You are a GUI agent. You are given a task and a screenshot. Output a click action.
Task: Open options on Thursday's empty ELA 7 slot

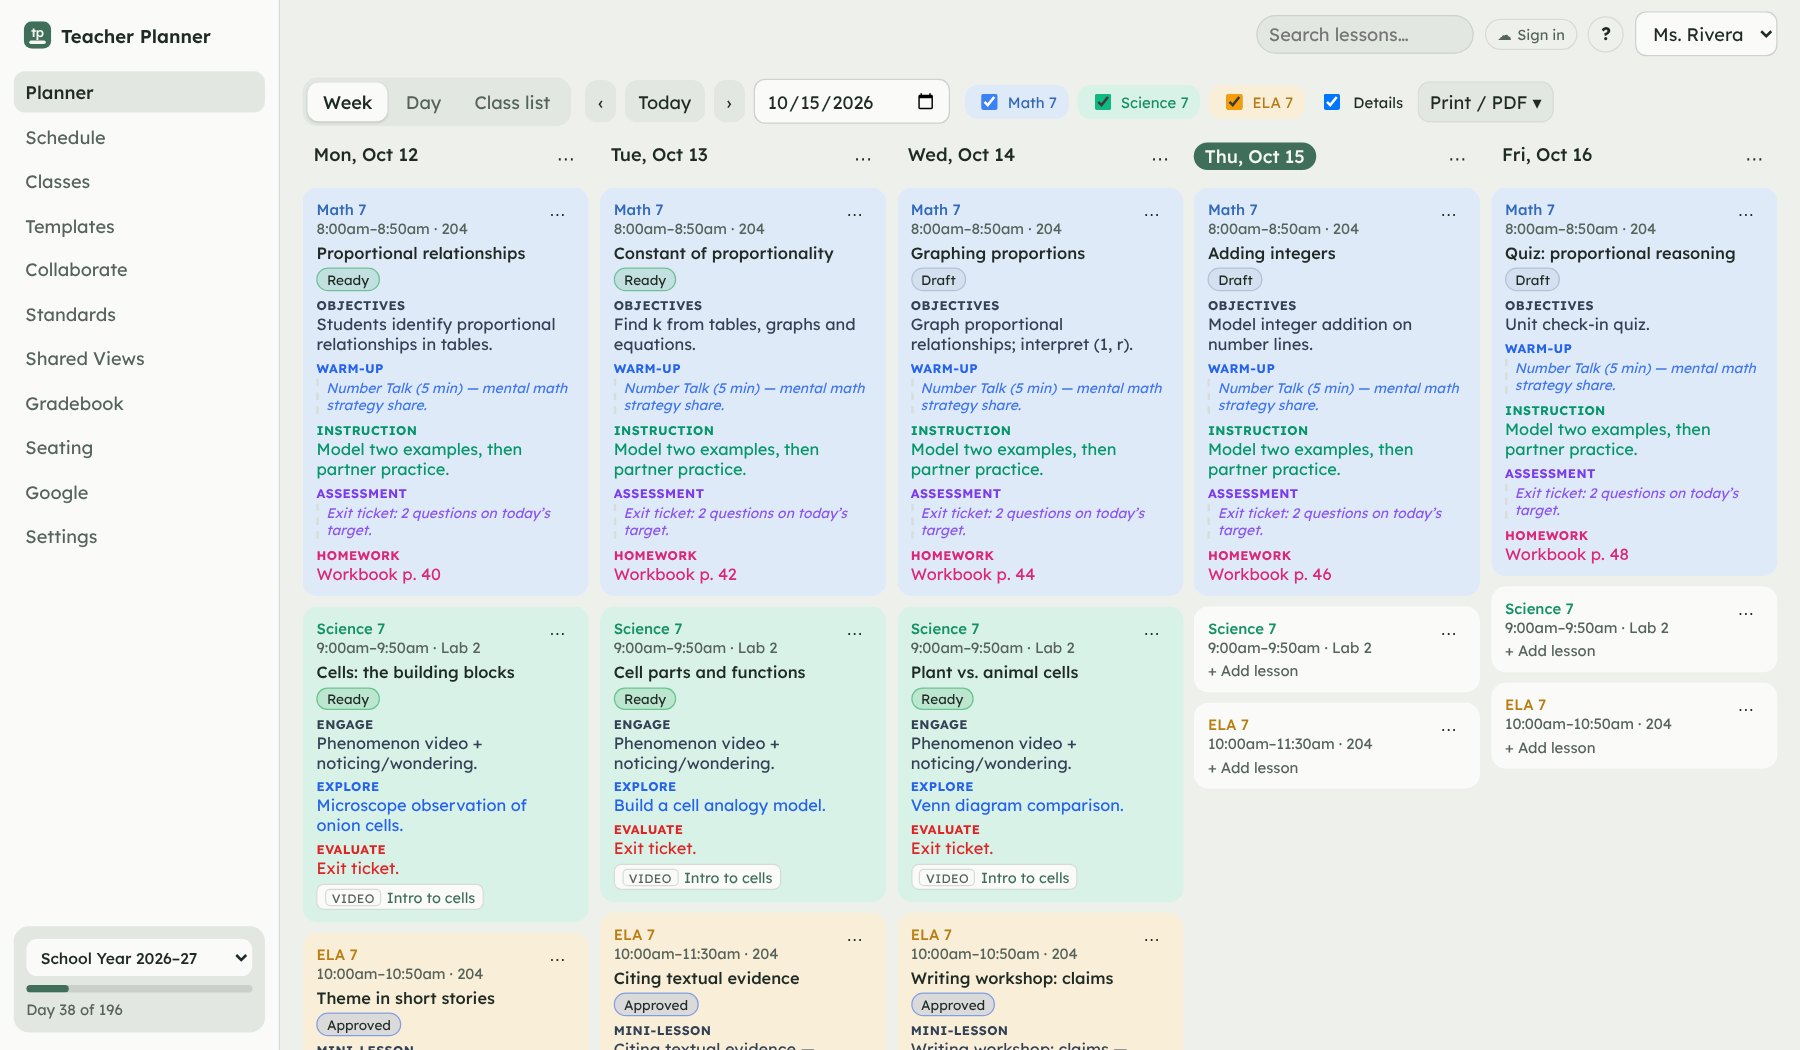pyautogui.click(x=1449, y=729)
